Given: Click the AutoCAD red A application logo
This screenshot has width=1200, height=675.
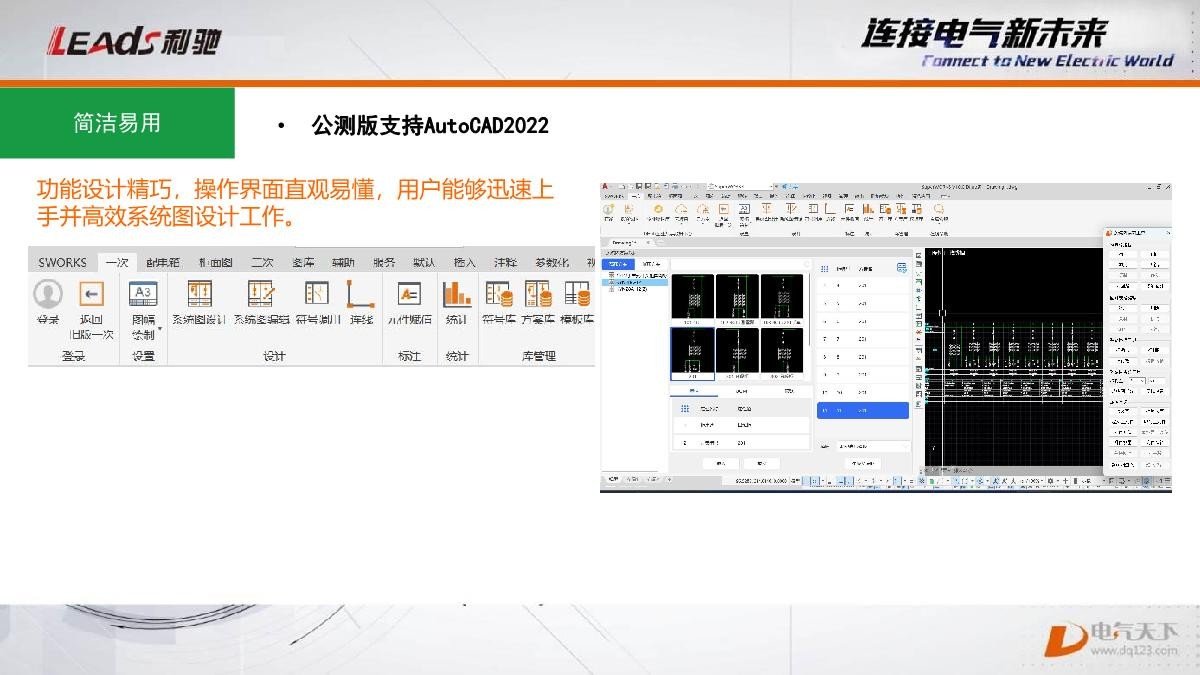Looking at the screenshot, I should pyautogui.click(x=606, y=186).
